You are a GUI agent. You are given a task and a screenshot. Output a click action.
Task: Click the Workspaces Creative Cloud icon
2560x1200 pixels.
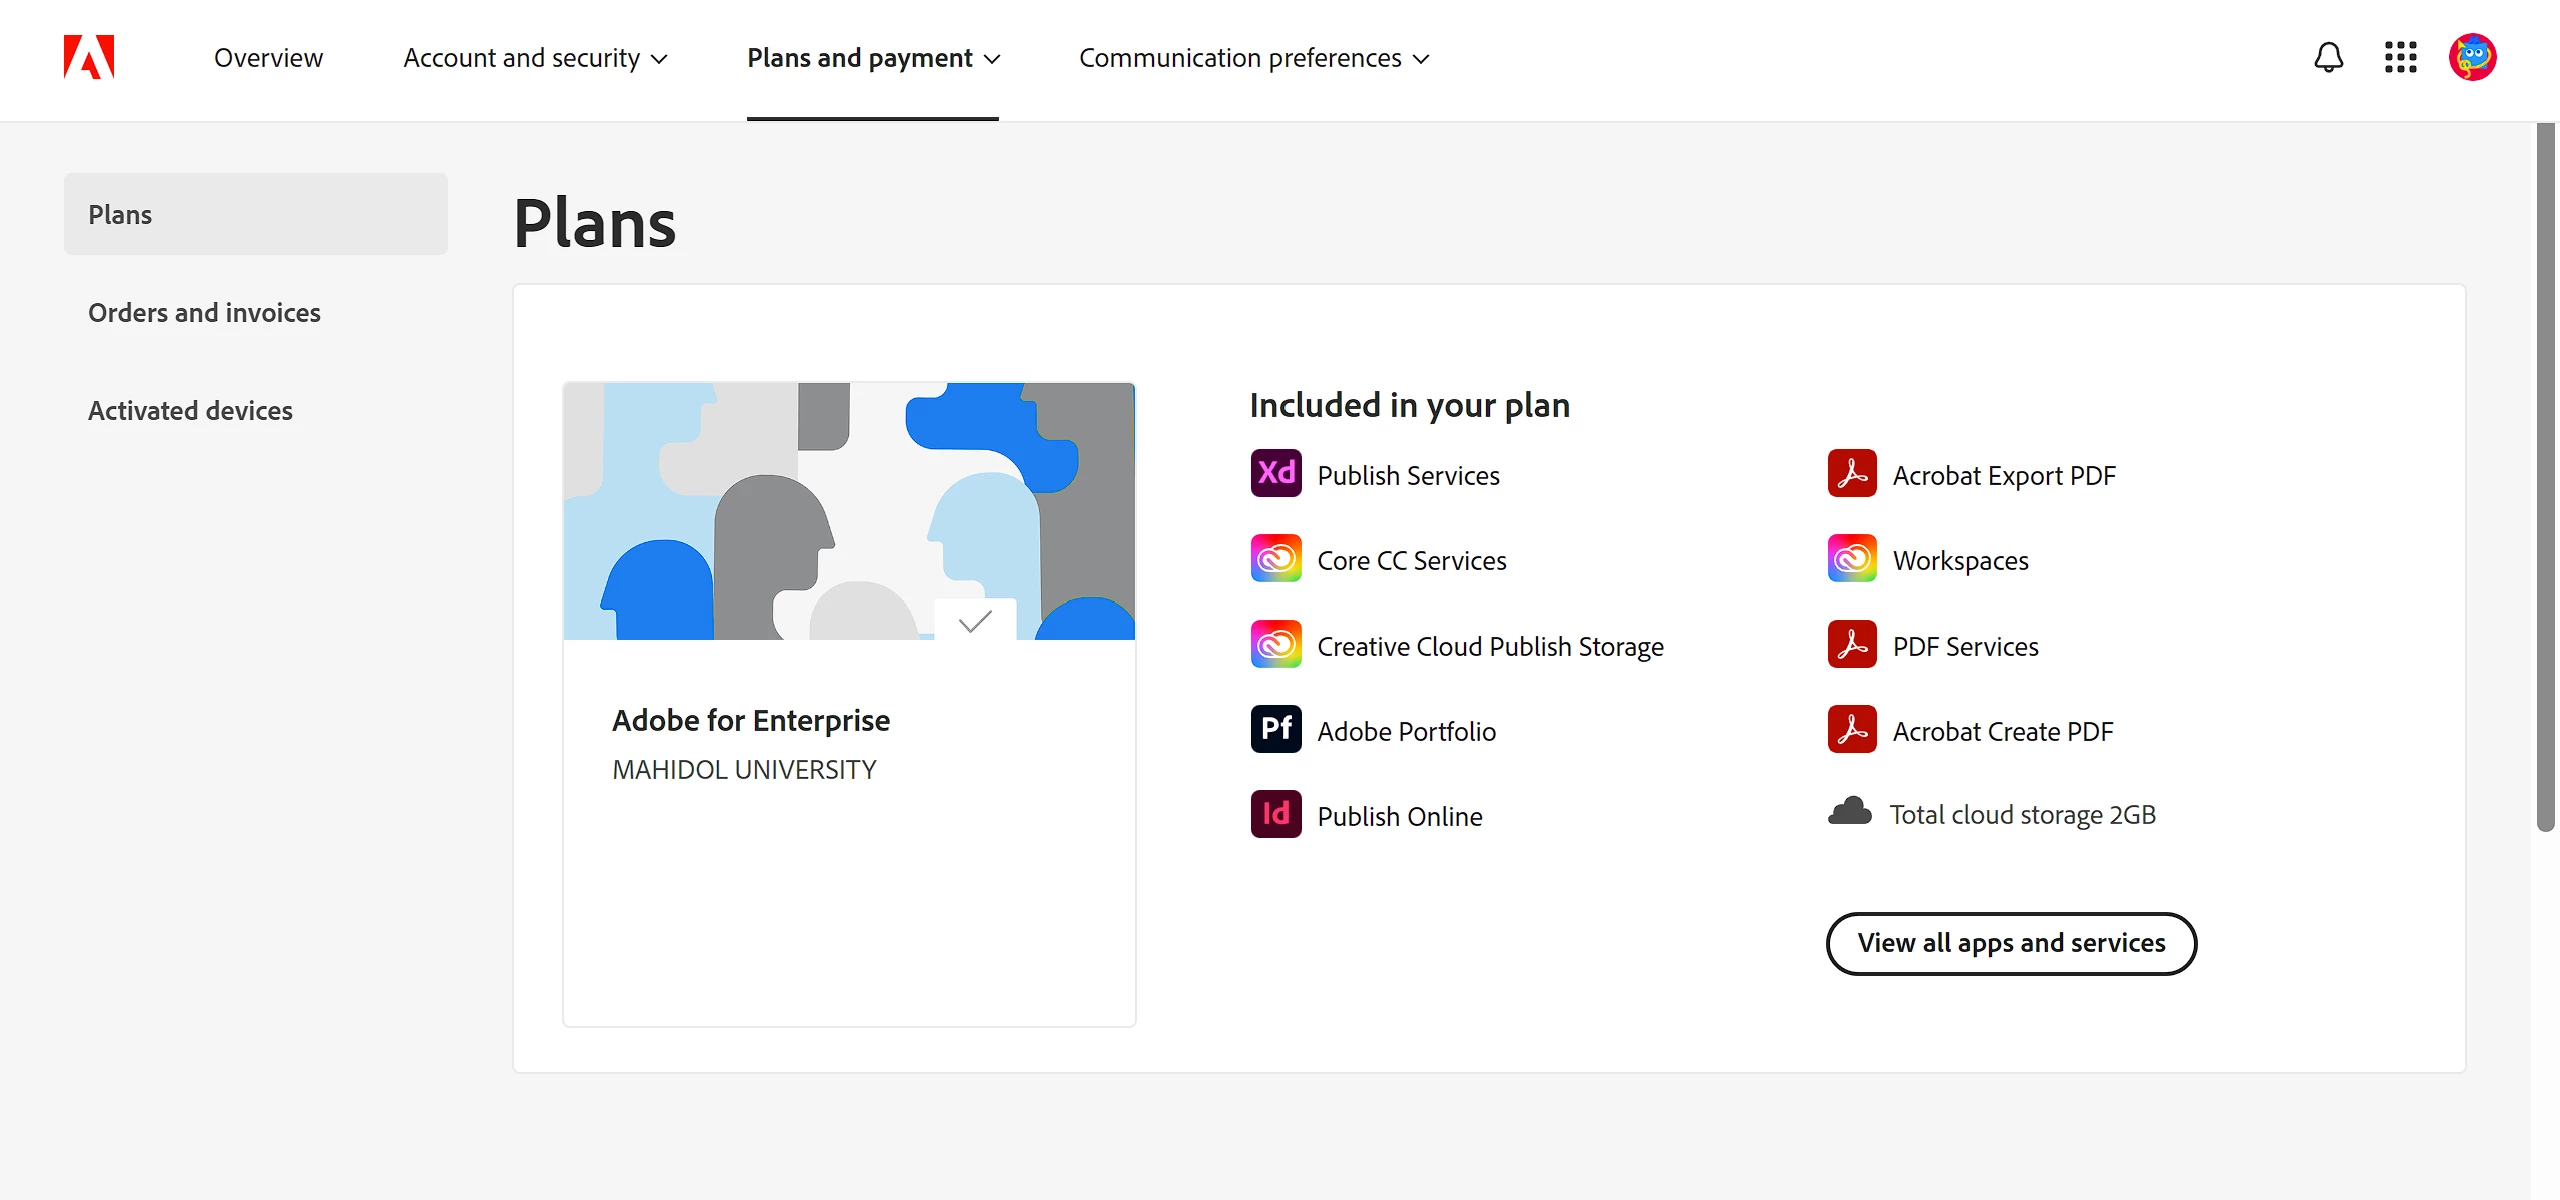click(x=1852, y=559)
